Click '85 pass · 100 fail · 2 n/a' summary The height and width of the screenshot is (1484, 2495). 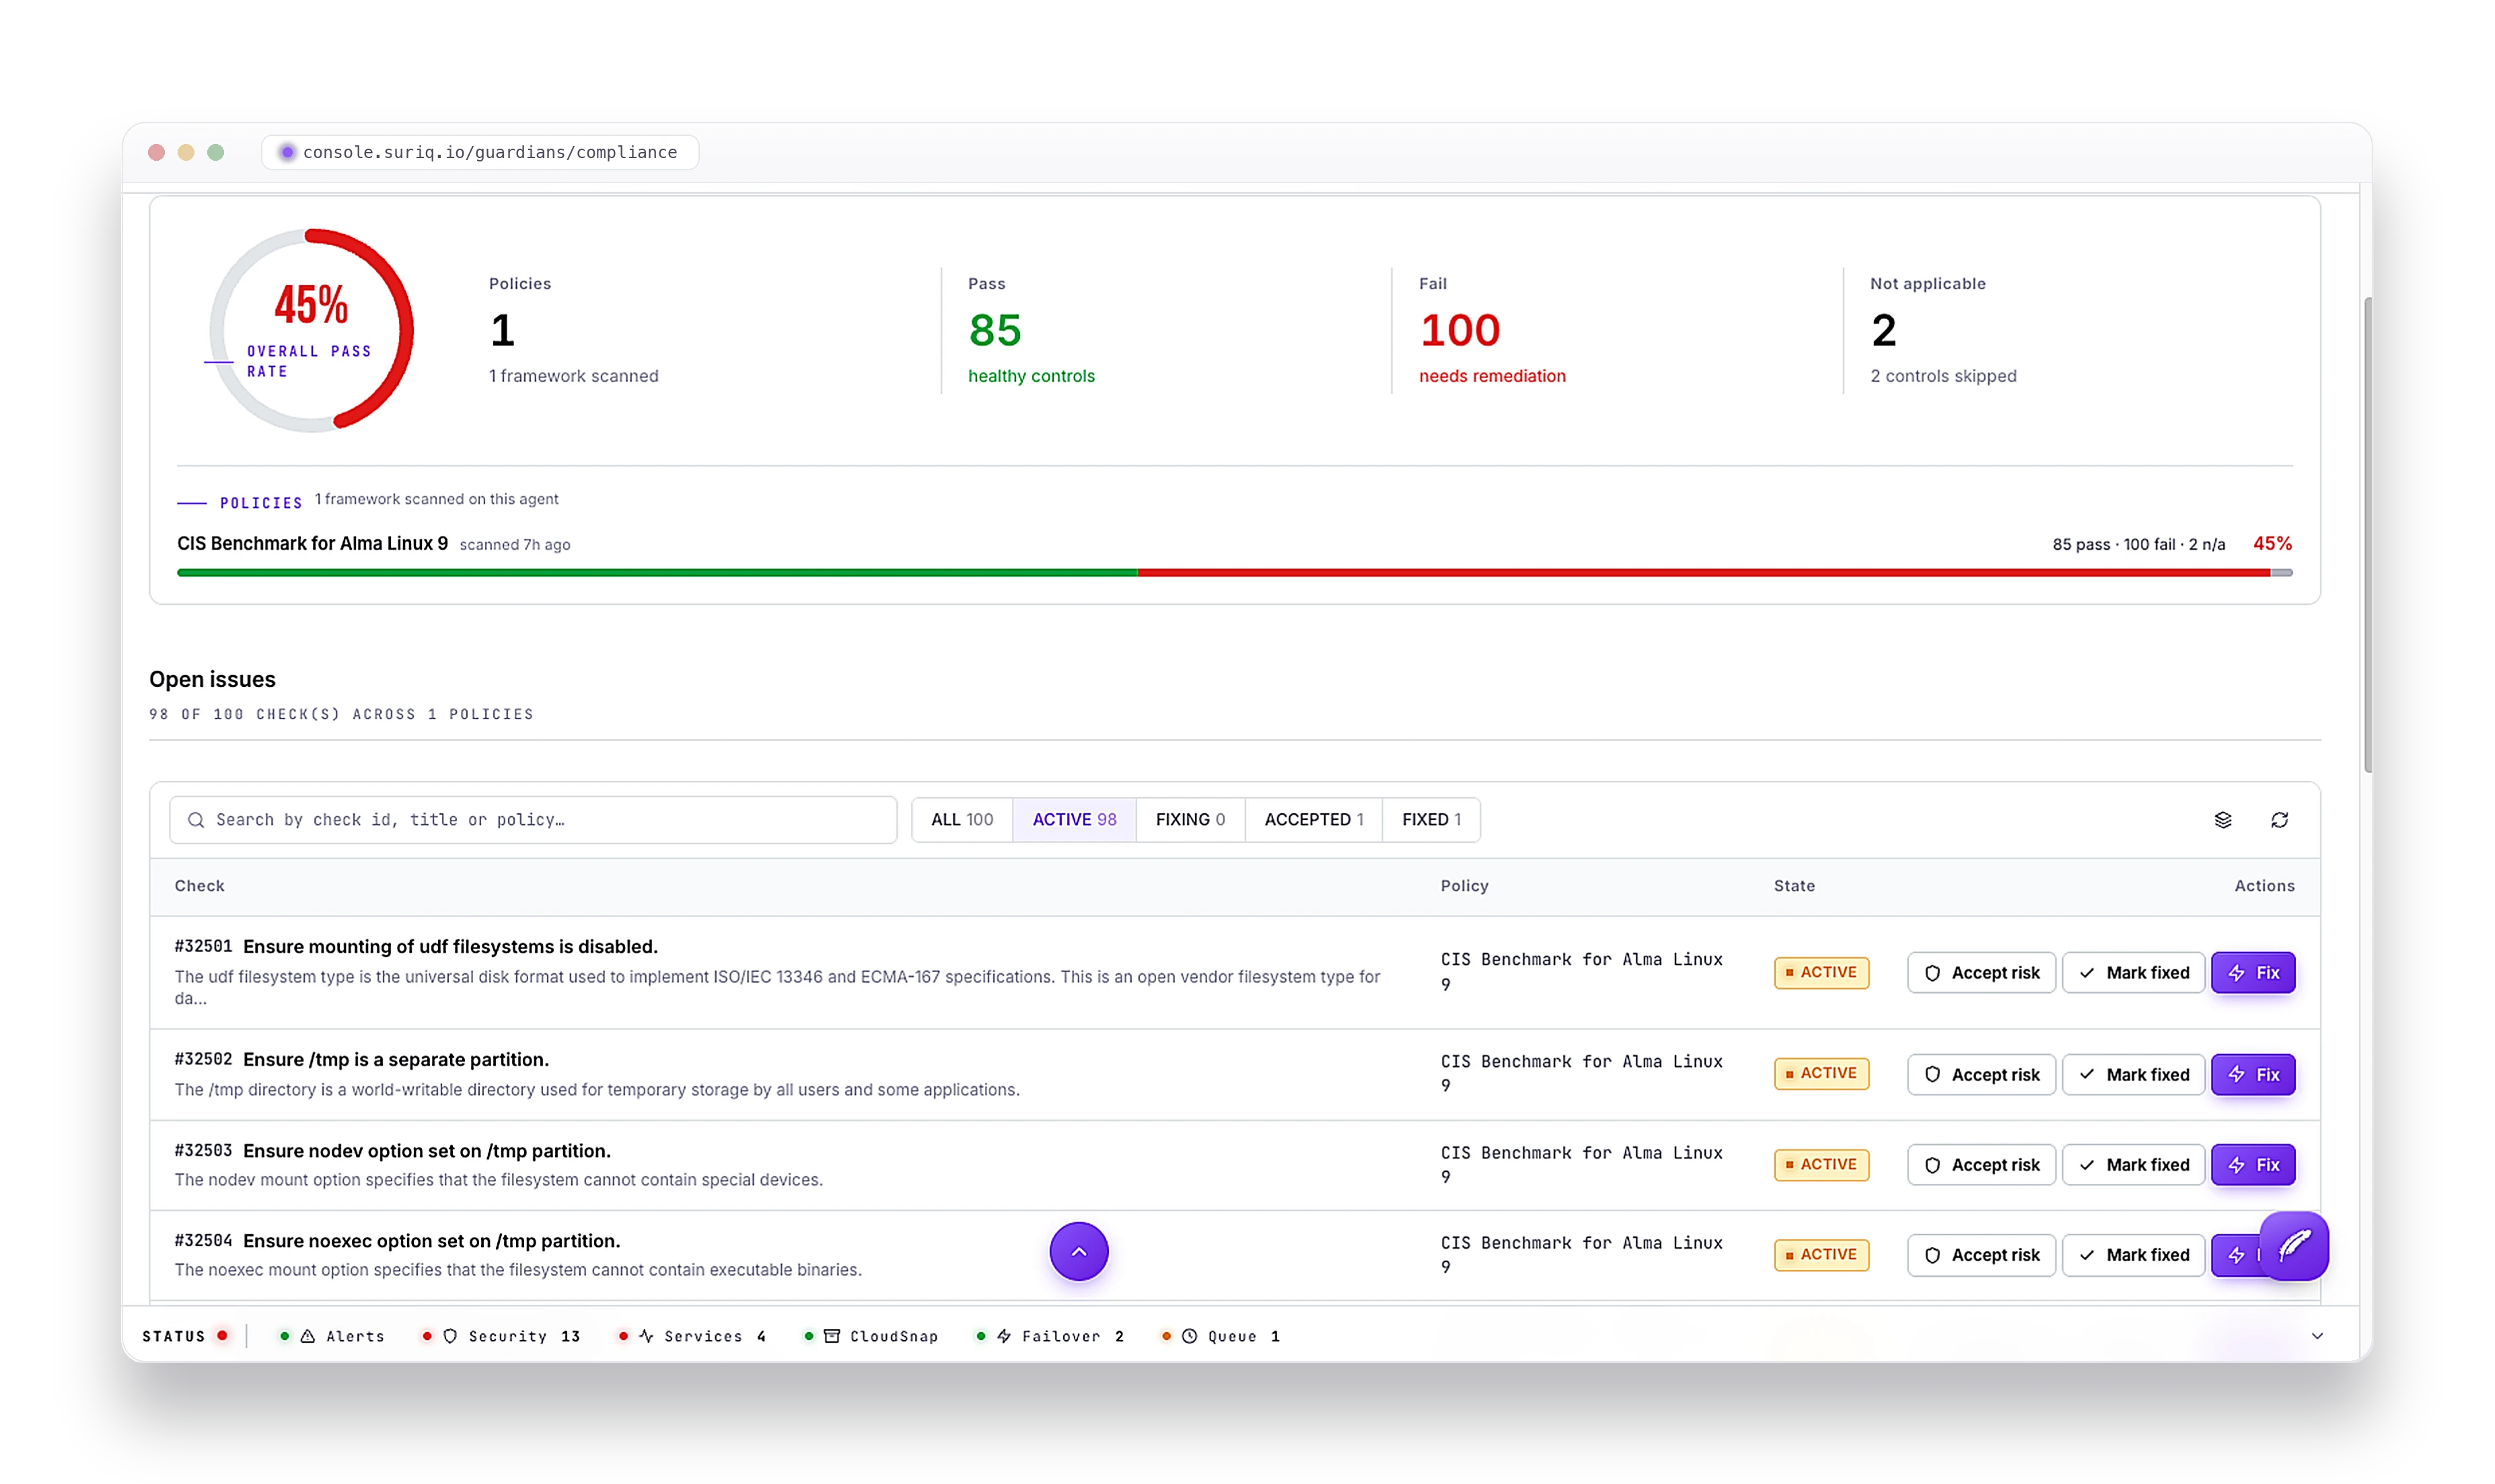coord(2138,544)
